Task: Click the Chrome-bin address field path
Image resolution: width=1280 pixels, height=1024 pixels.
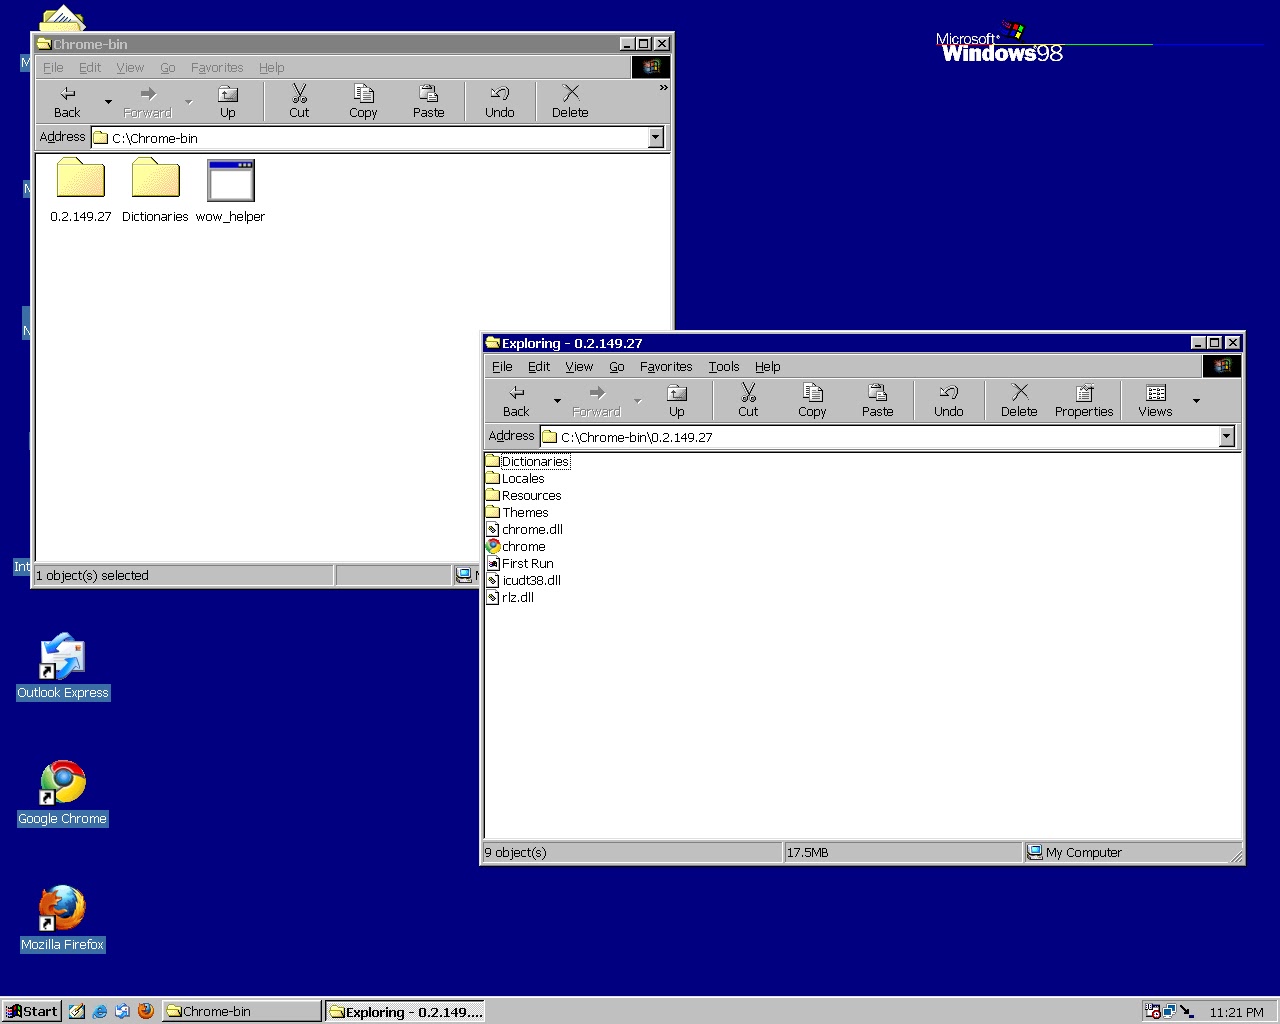Action: pos(370,138)
